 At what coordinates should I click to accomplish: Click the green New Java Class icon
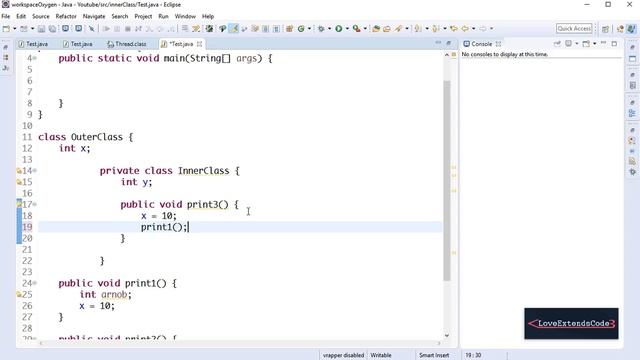pos(301,29)
